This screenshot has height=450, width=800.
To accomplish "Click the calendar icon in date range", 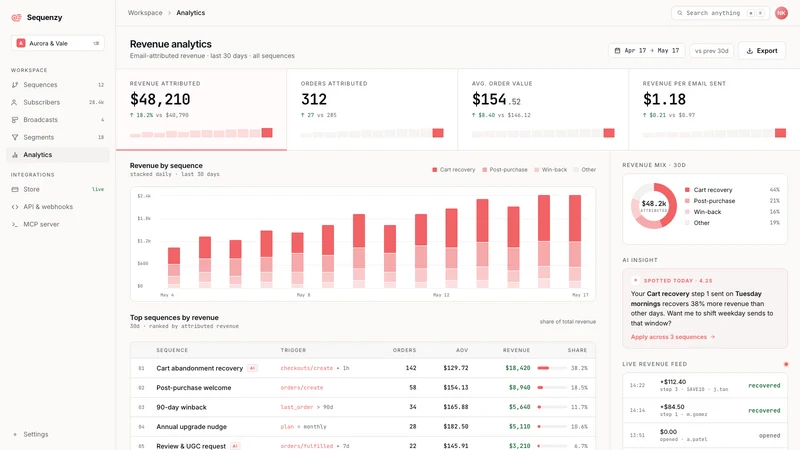I will pos(617,51).
